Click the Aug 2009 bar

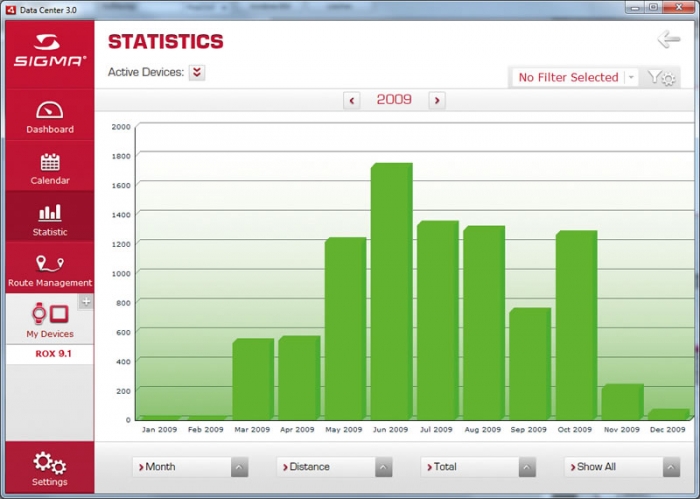(x=484, y=323)
